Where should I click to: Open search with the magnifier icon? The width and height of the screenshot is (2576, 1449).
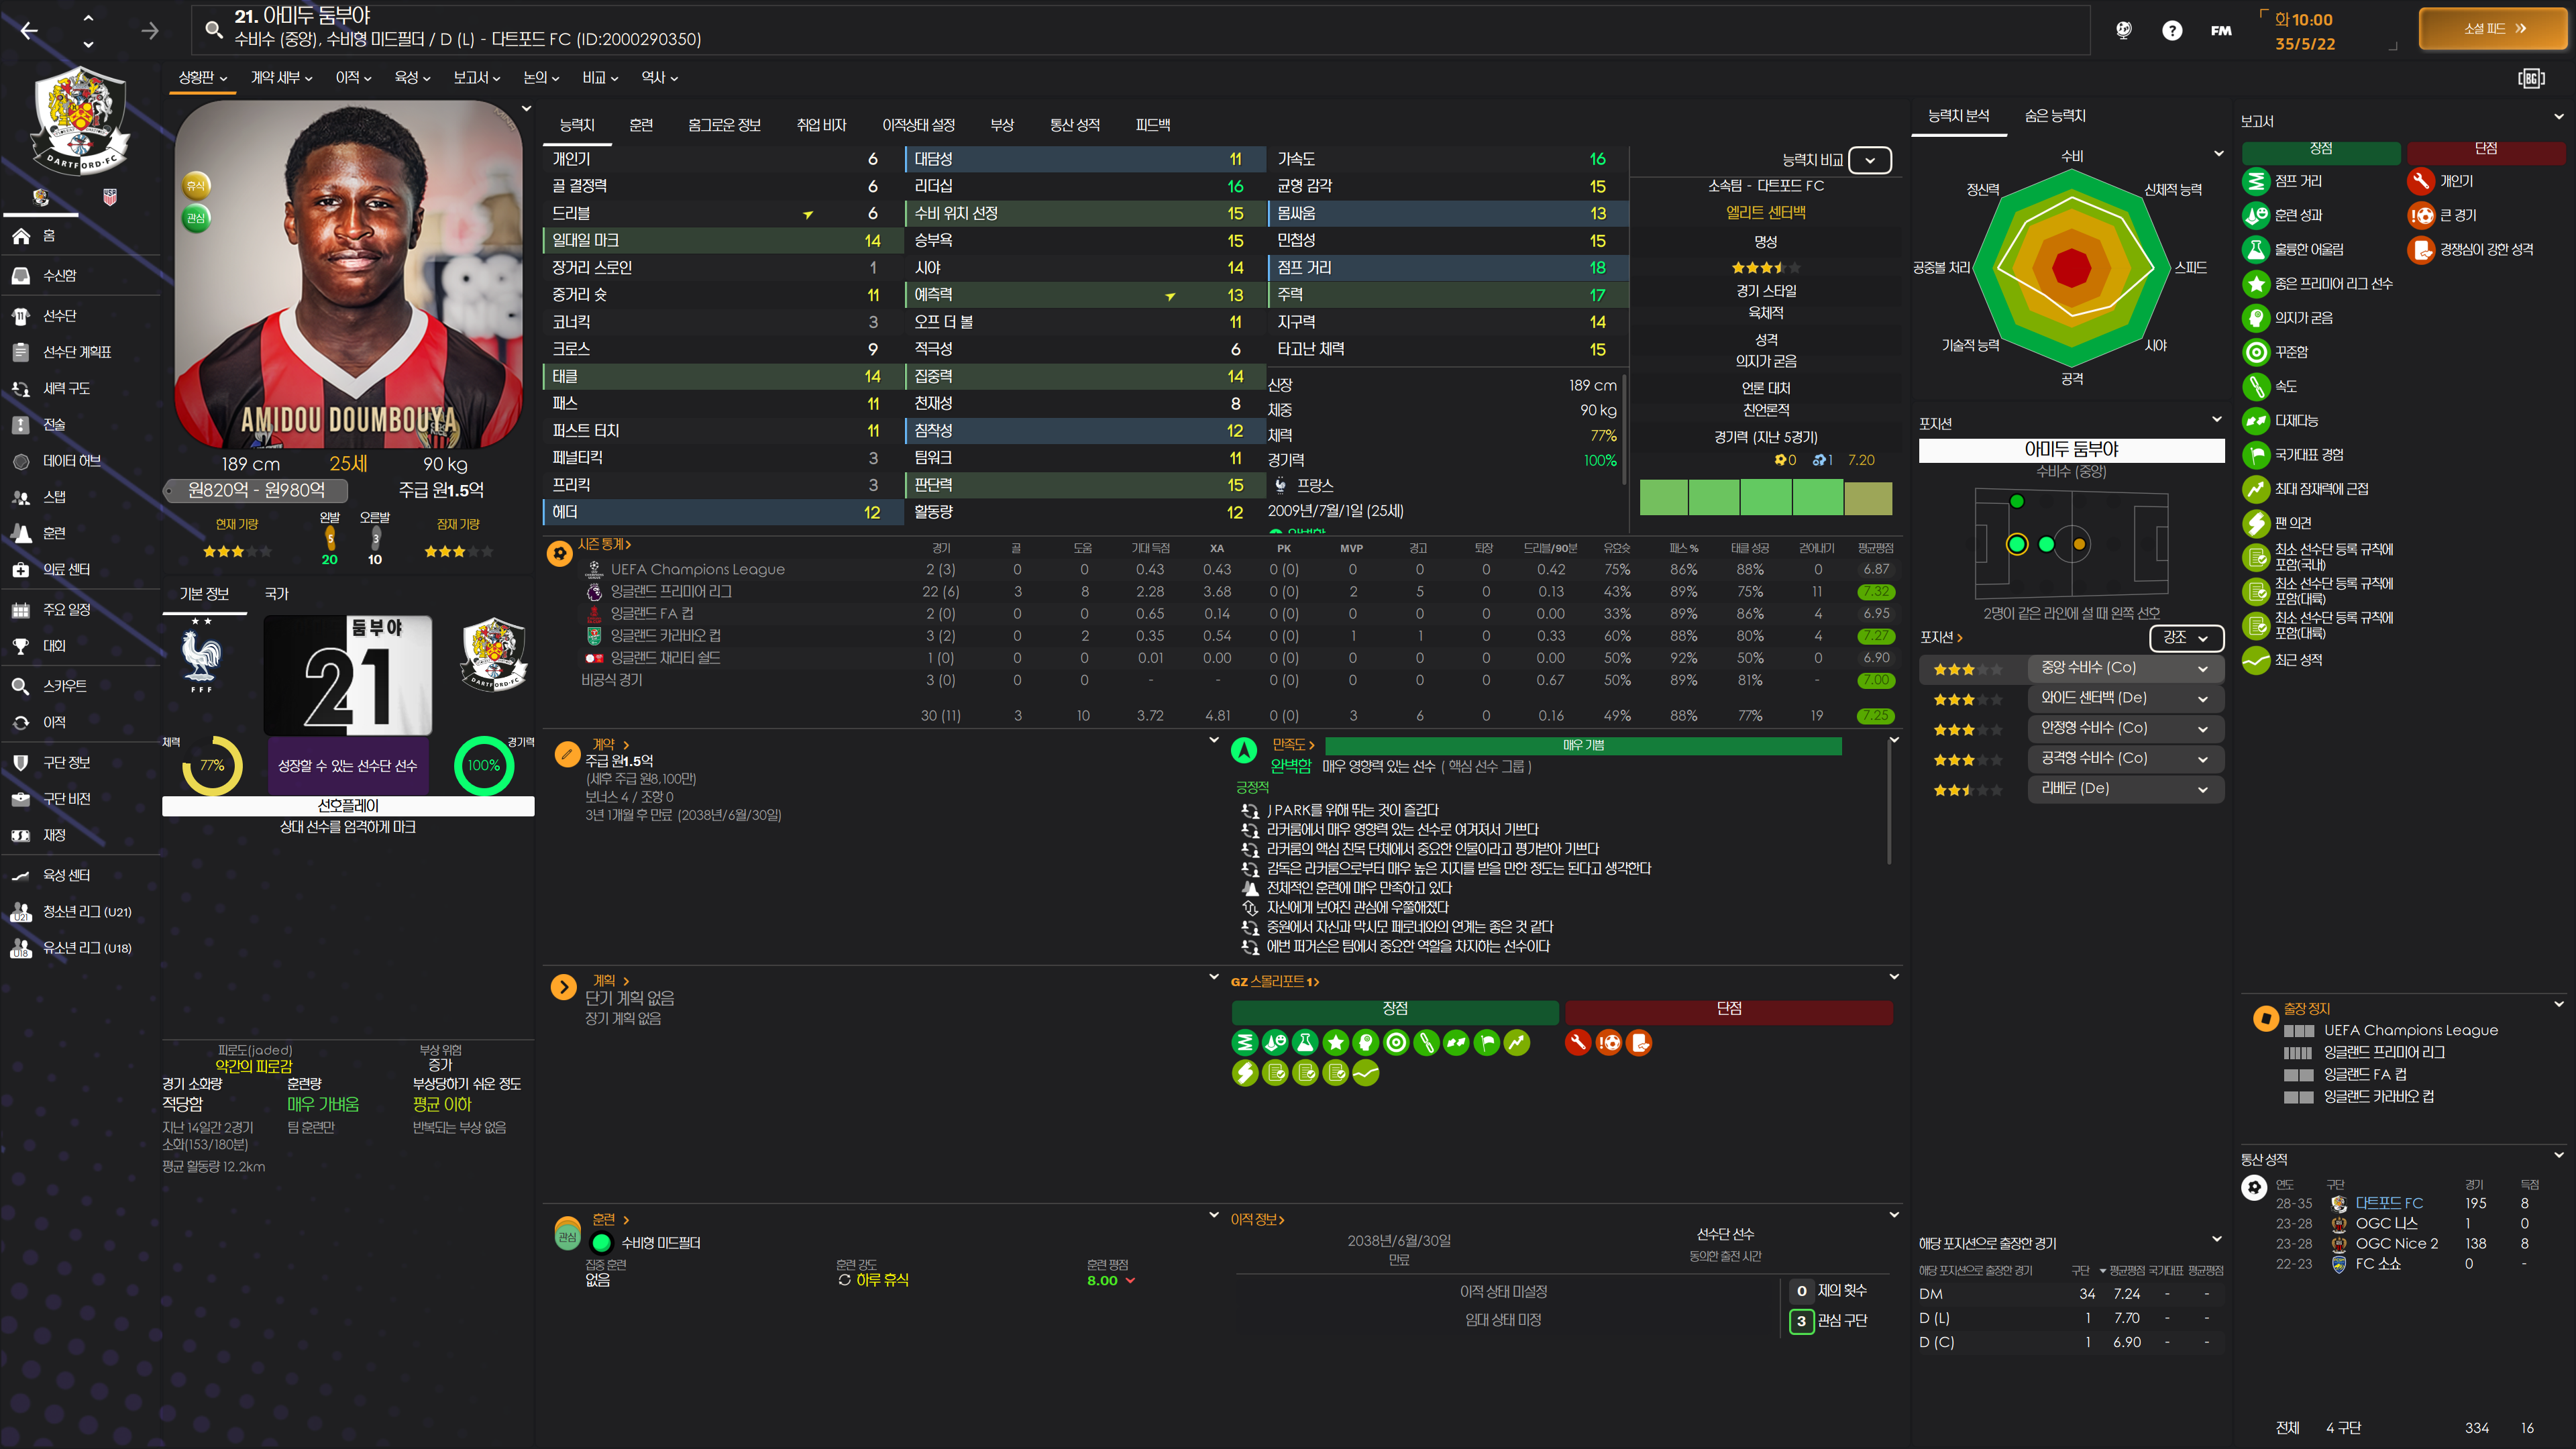[213, 30]
